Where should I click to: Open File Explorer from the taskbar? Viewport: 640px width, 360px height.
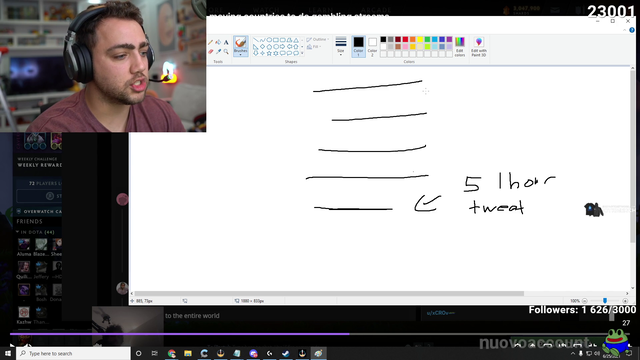tap(188, 353)
